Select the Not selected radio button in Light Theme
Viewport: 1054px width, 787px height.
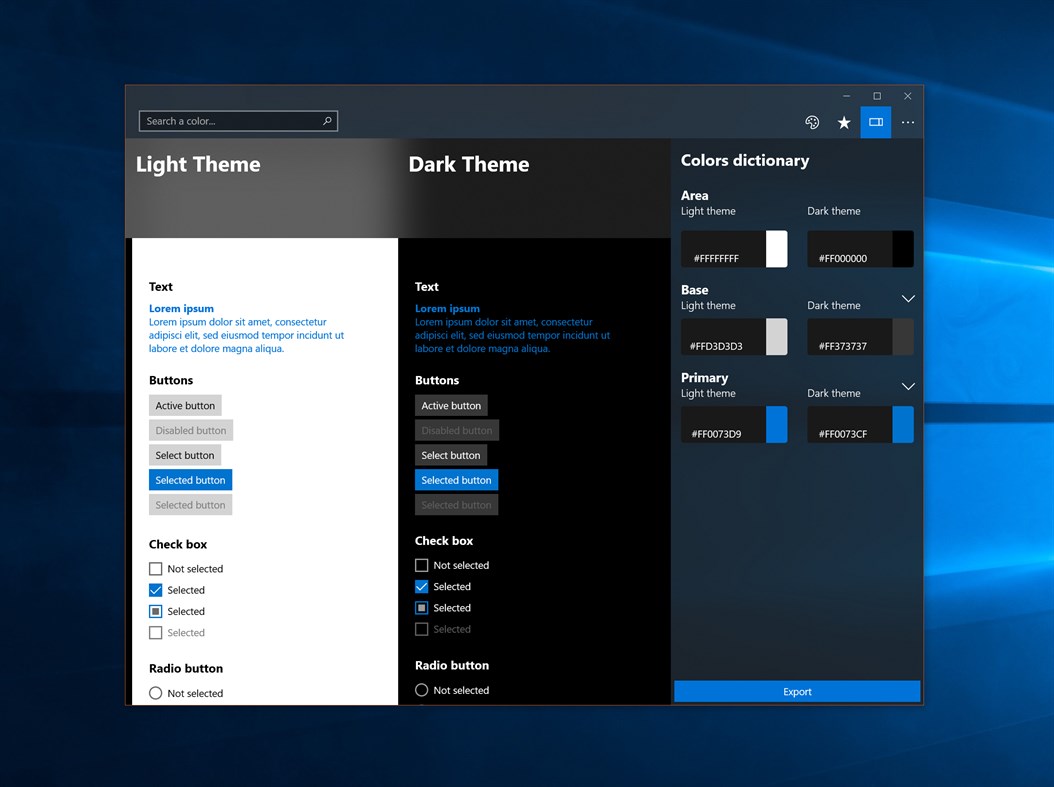(x=156, y=693)
